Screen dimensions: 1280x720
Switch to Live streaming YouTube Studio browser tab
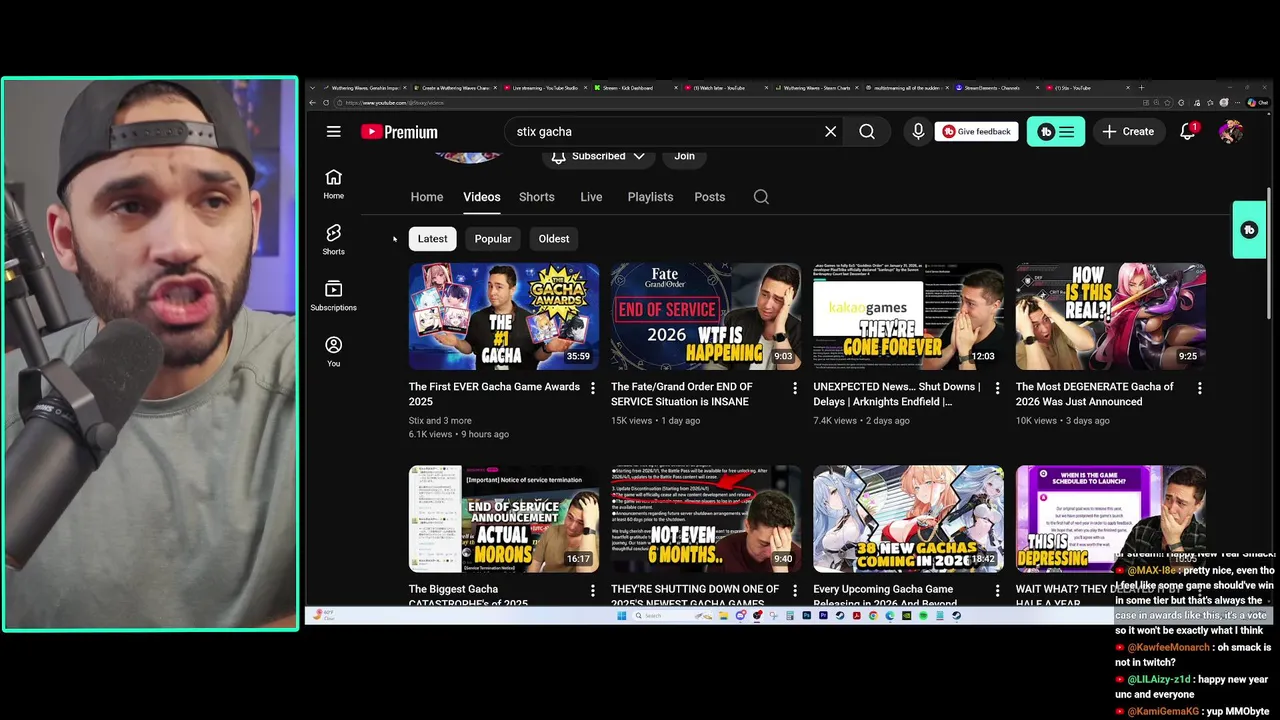point(544,88)
